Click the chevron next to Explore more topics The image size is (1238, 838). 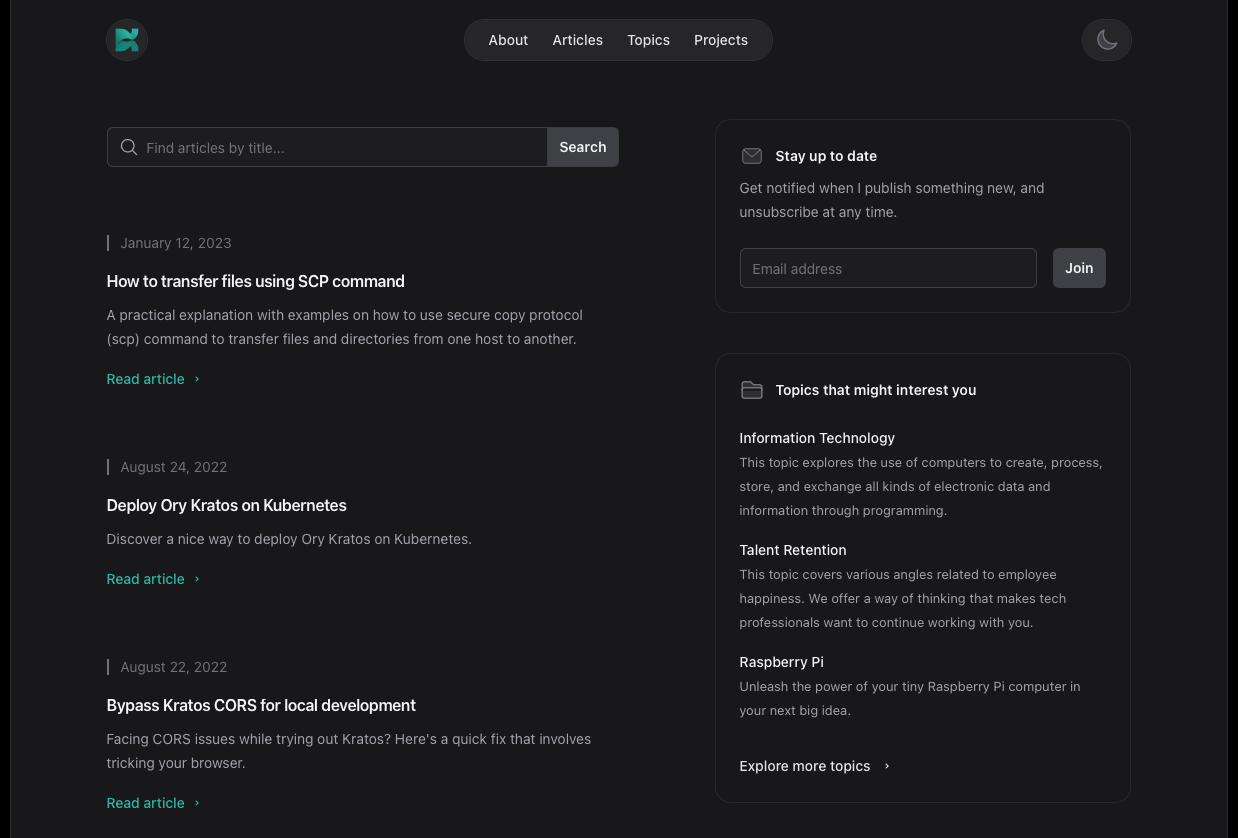coord(887,766)
